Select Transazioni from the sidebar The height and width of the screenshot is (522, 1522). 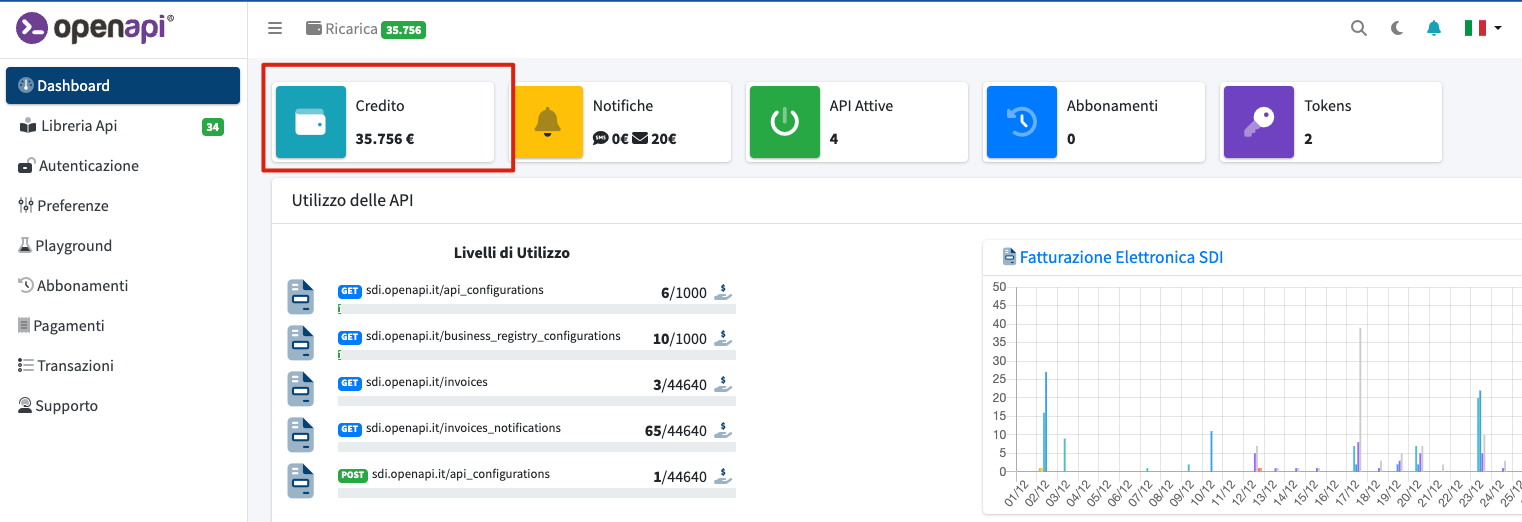[x=75, y=366]
